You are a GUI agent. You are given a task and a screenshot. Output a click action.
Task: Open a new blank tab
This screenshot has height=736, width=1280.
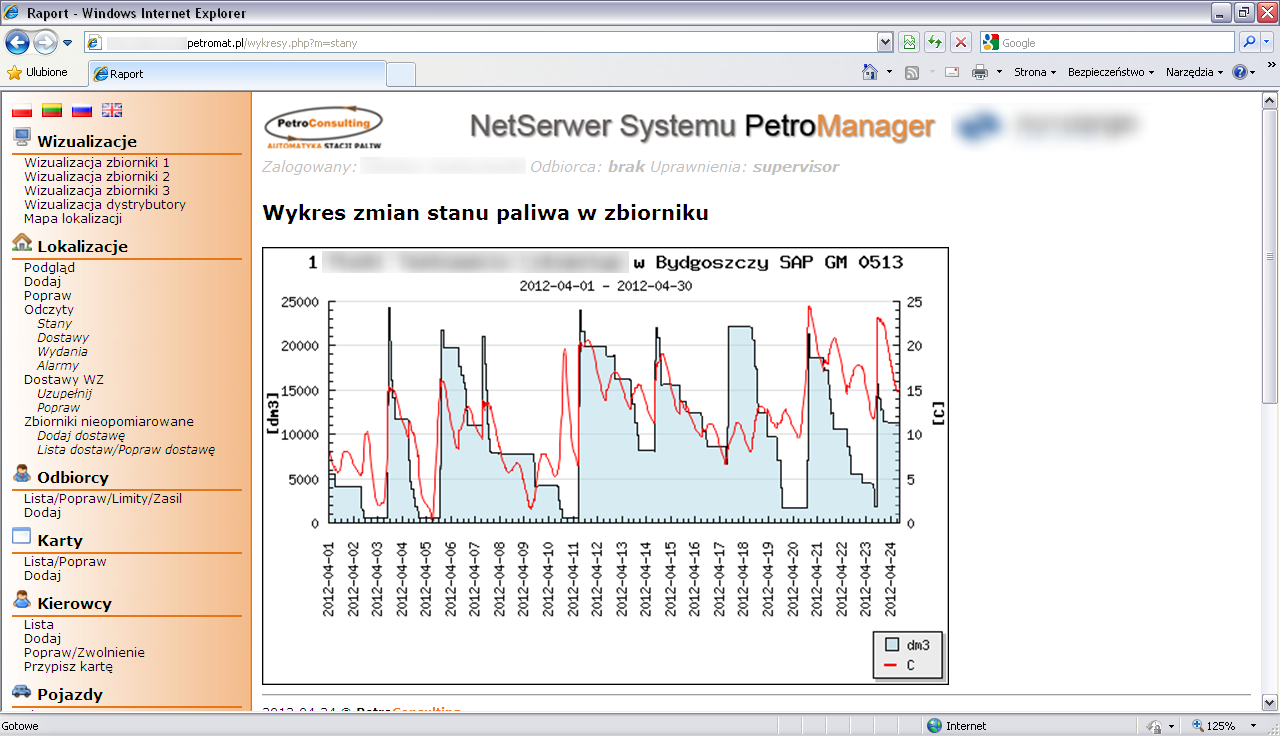tap(401, 74)
